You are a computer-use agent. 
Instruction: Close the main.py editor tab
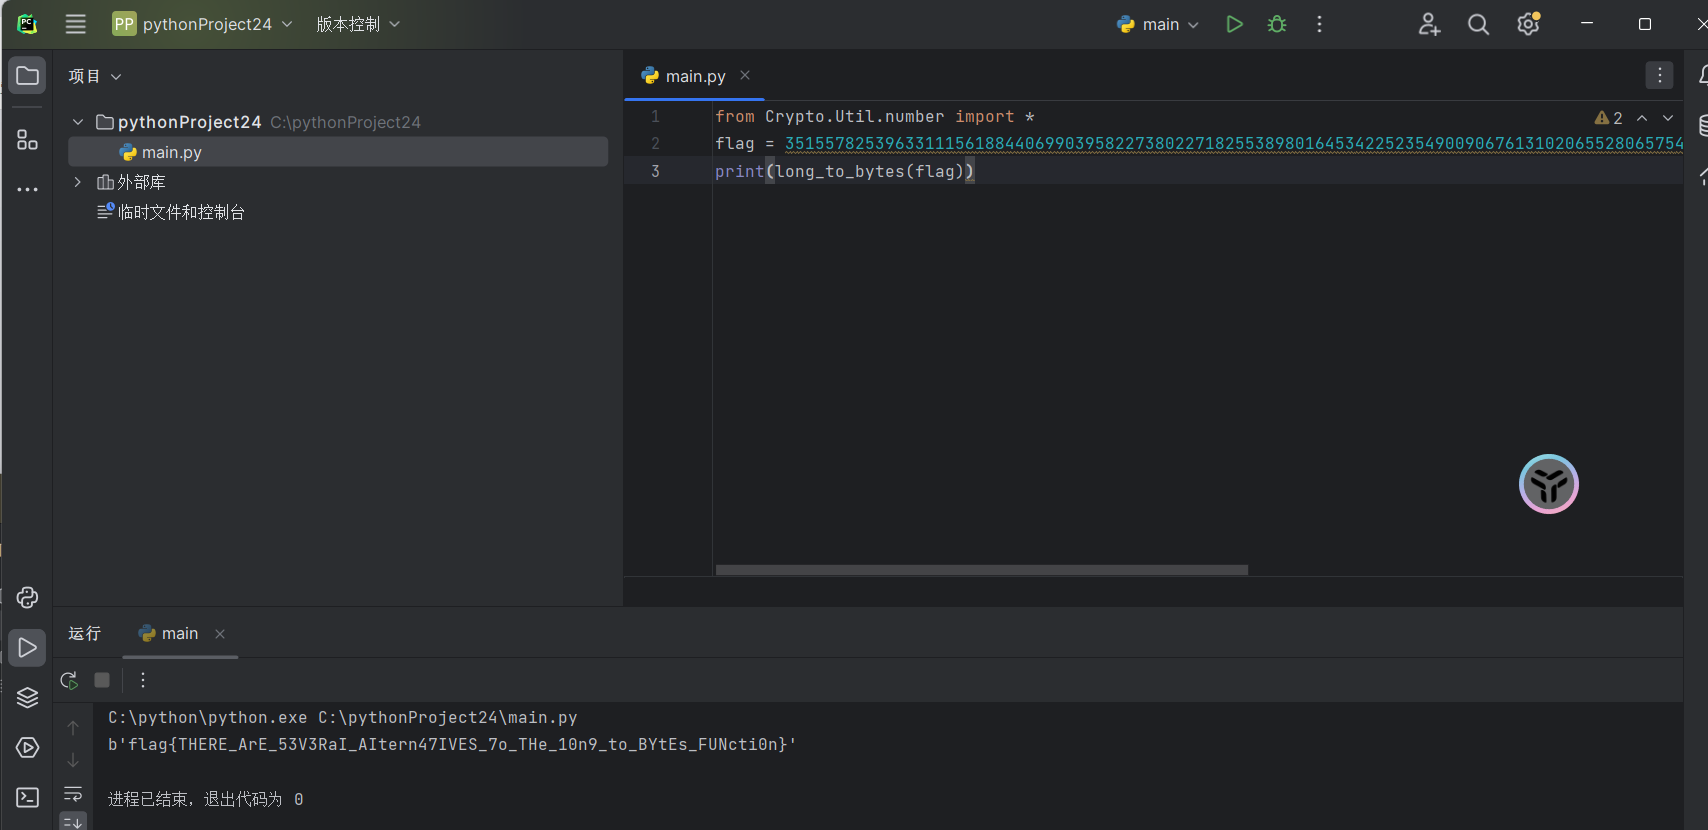pyautogui.click(x=745, y=75)
